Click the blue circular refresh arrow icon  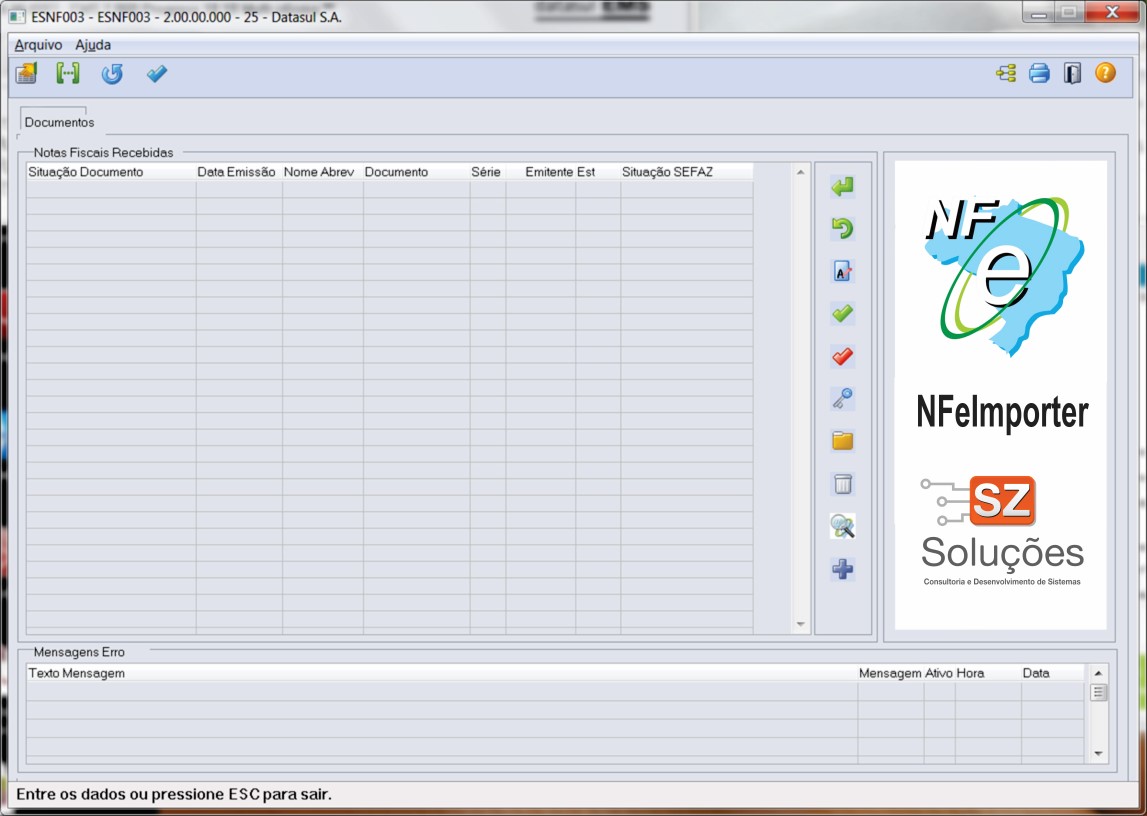coord(112,74)
